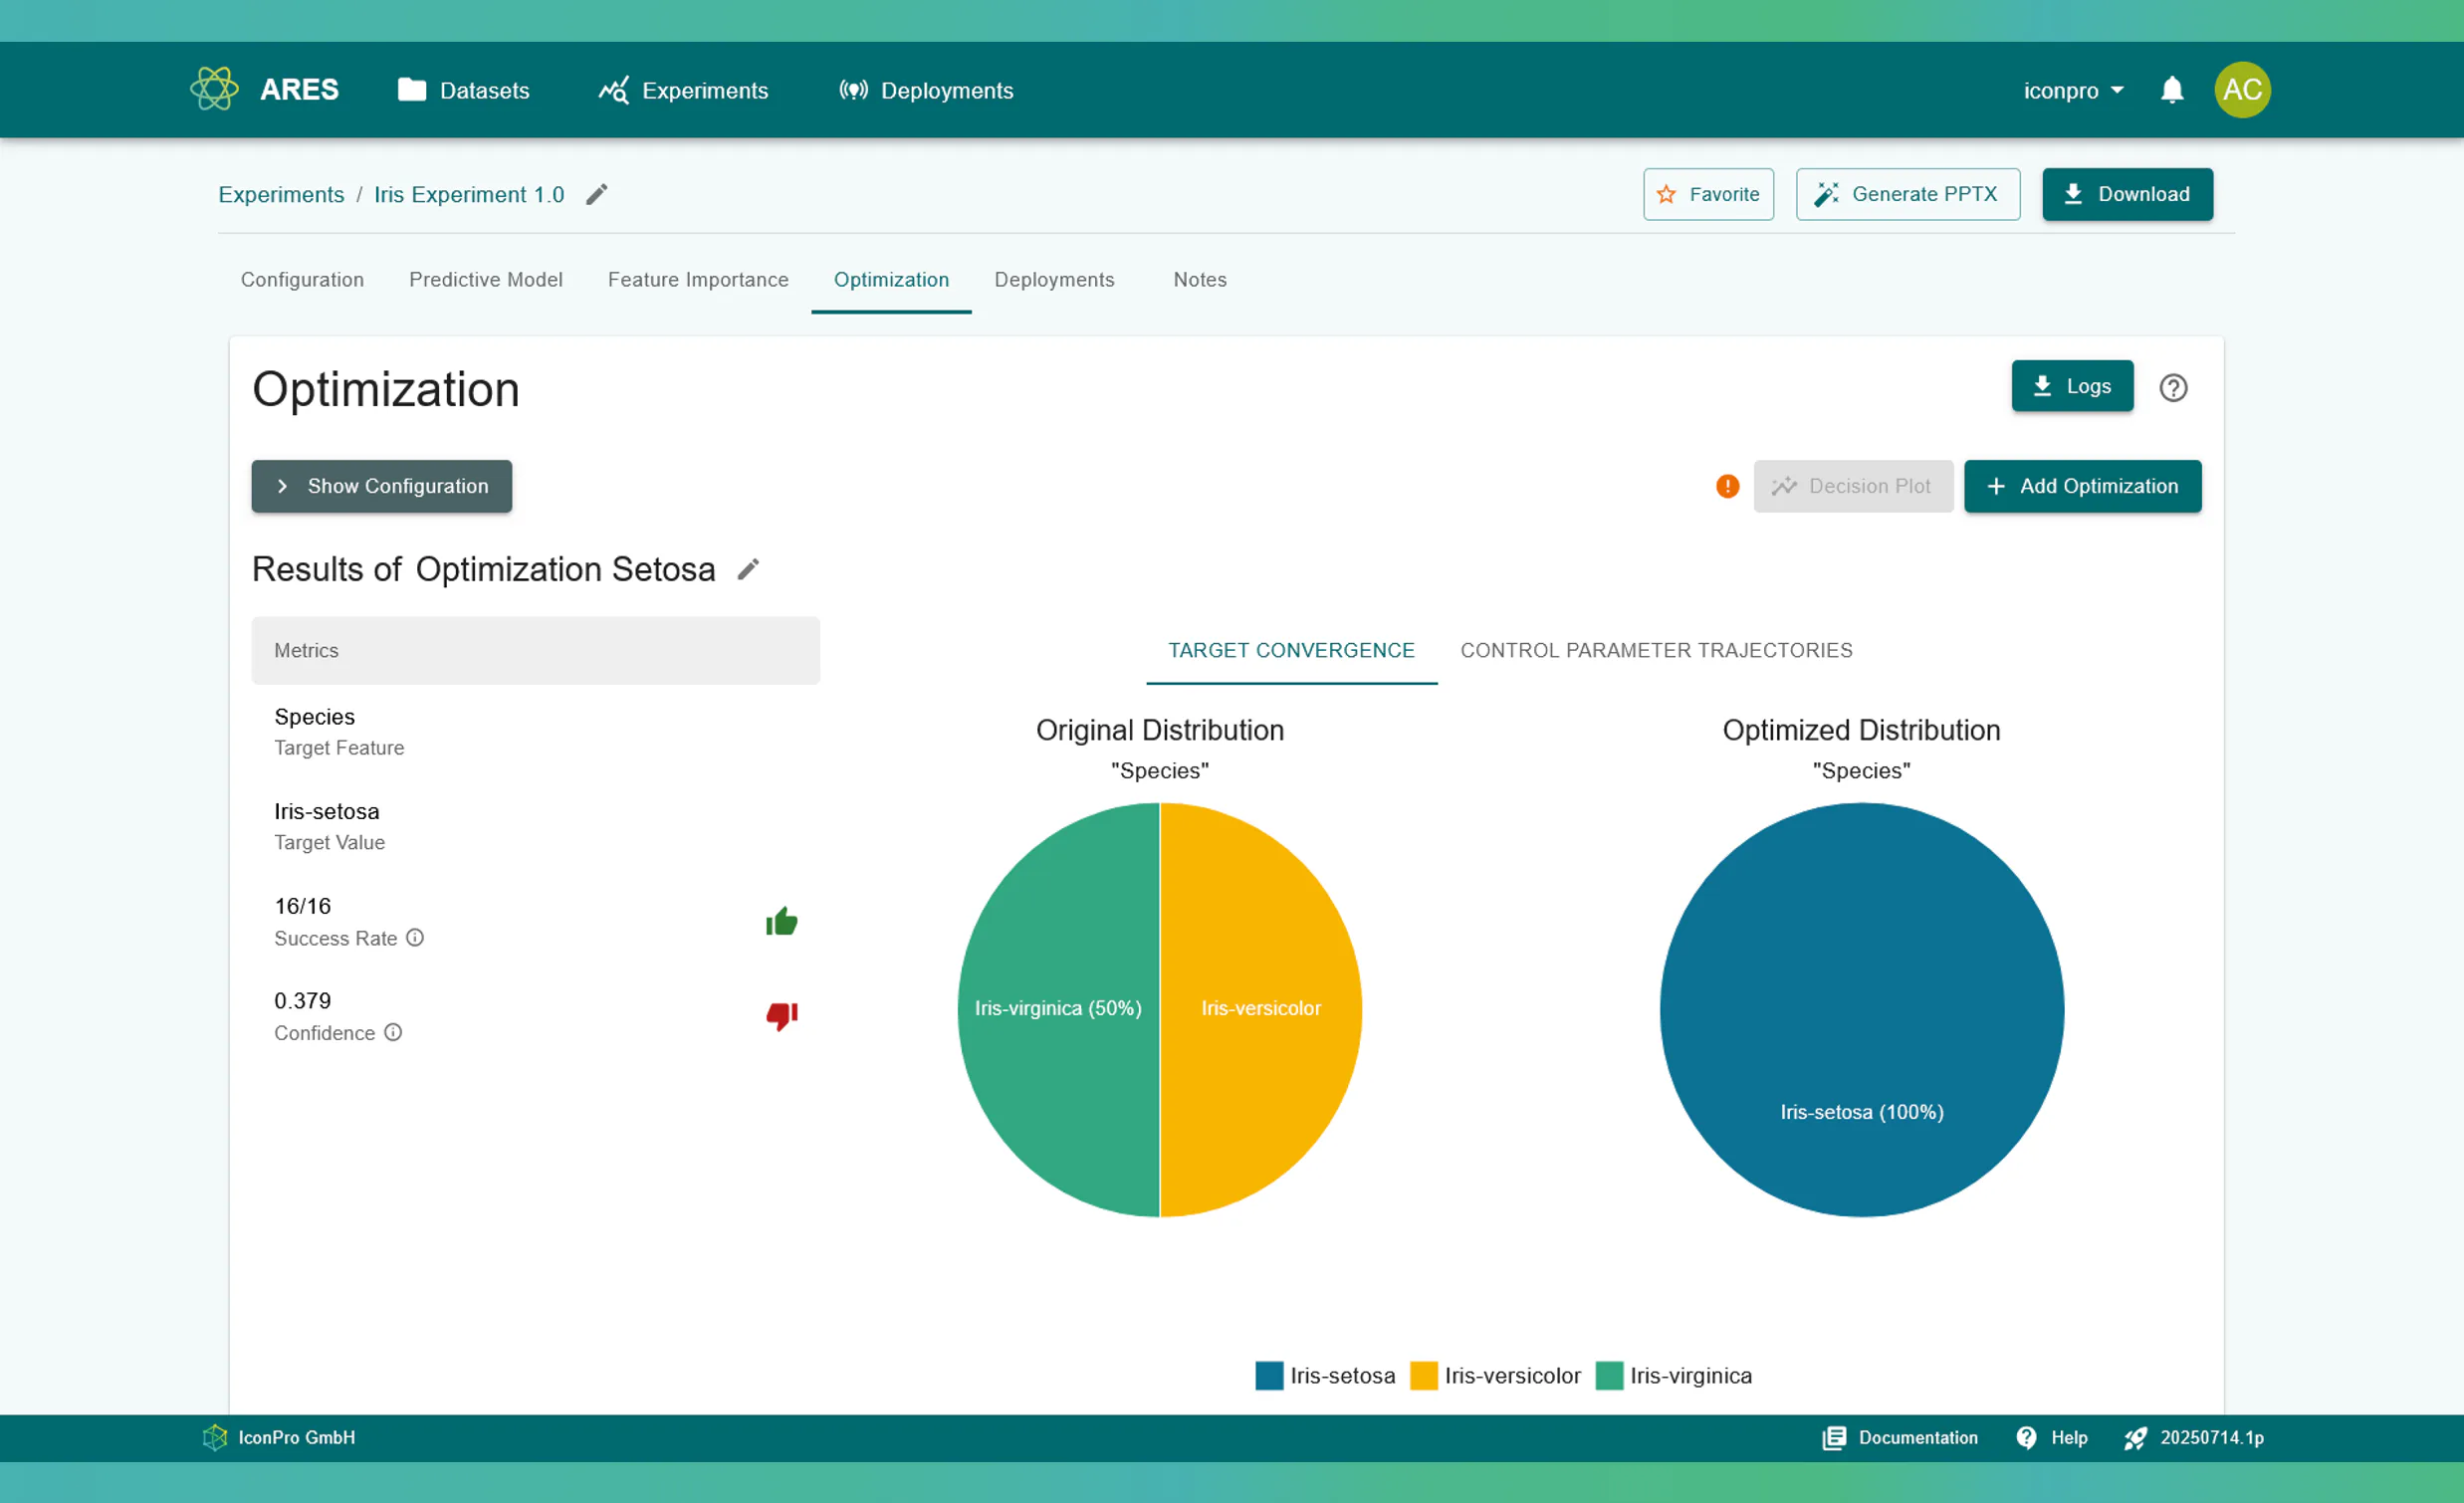The height and width of the screenshot is (1503, 2464).
Task: Click the version 20250714.1p rocket entry
Action: [2194, 1437]
